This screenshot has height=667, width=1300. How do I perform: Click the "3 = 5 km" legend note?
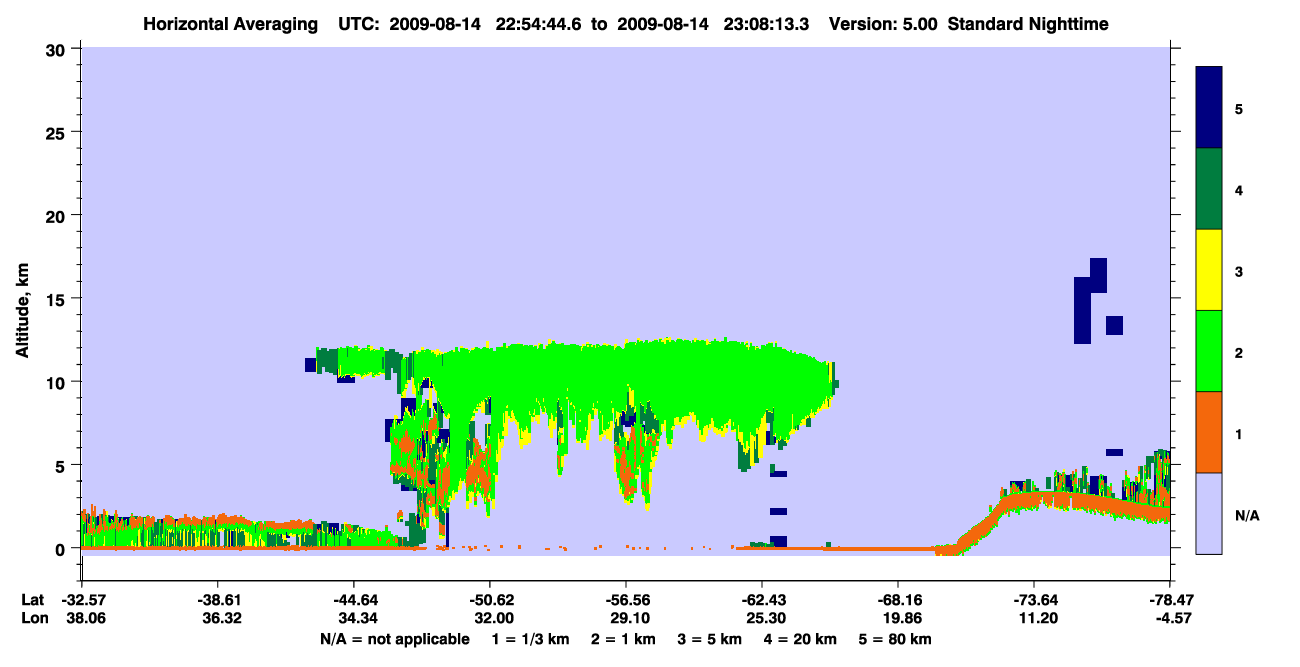click(709, 639)
